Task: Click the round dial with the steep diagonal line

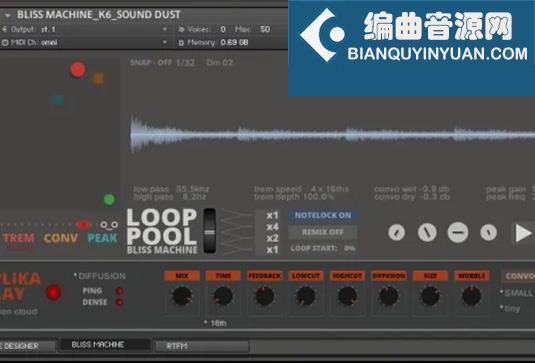Action: click(x=427, y=232)
